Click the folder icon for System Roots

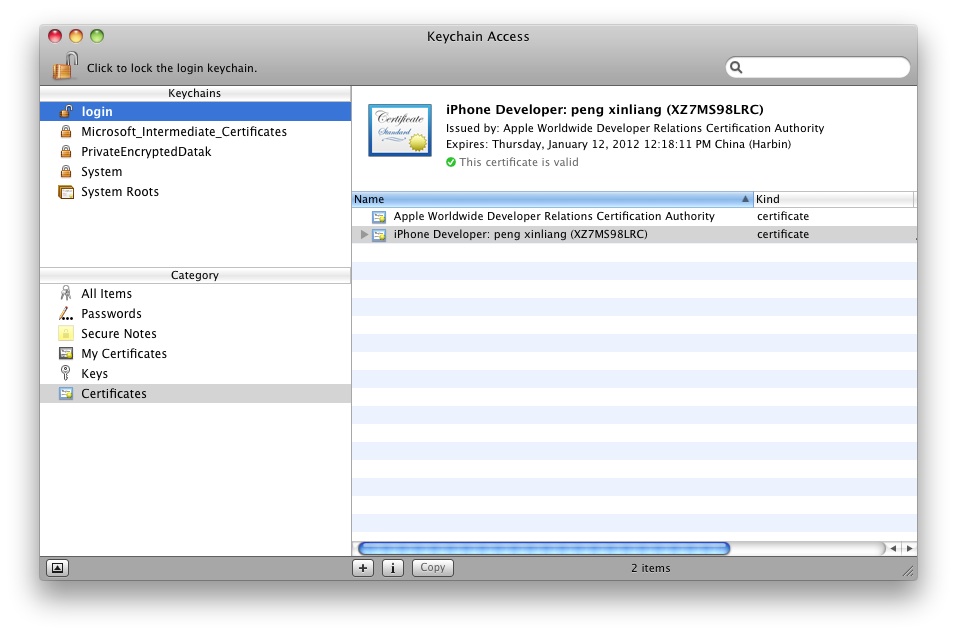tap(66, 192)
